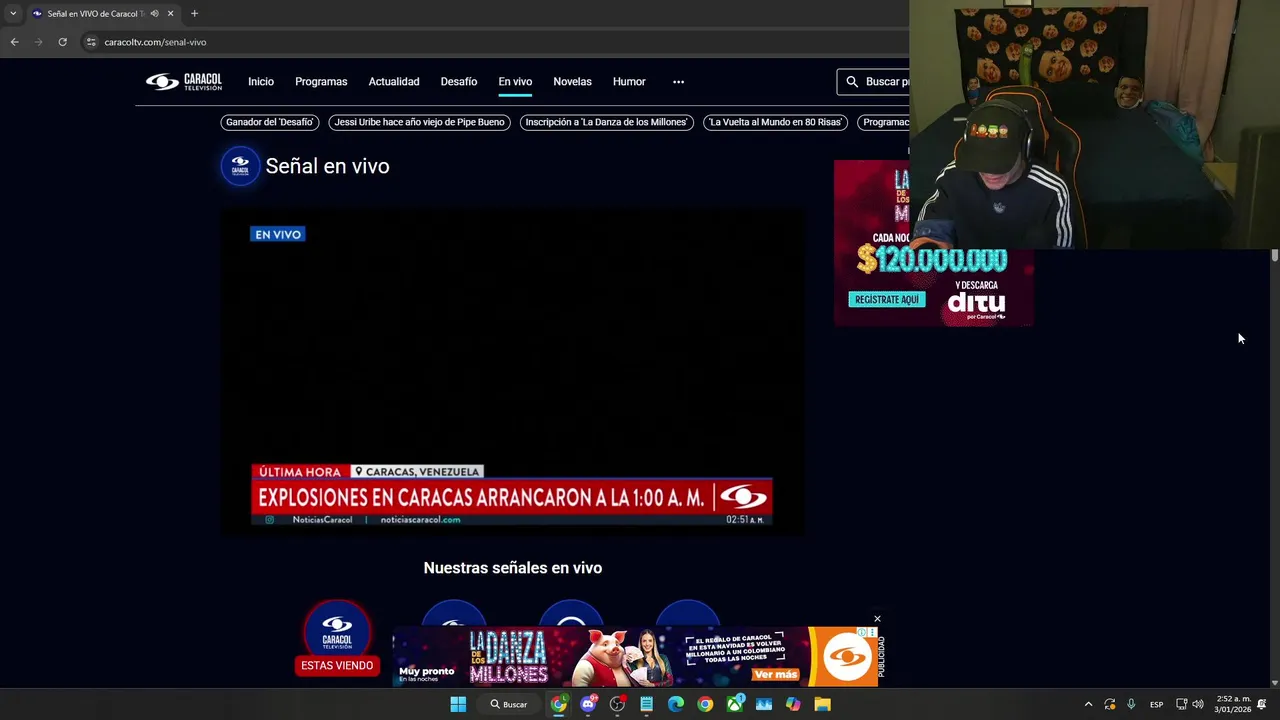Screen dimensions: 1280x720
Task: Click Inscripción a 'La Danza de los Millones' tag
Action: click(607, 122)
